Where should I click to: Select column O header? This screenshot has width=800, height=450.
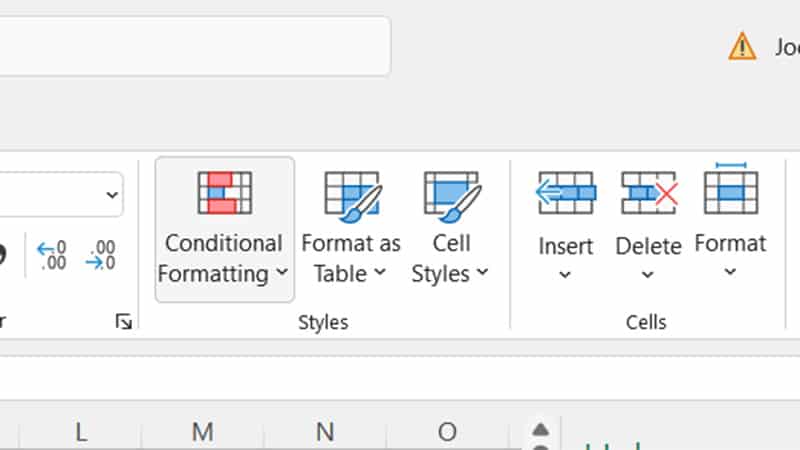coord(447,432)
